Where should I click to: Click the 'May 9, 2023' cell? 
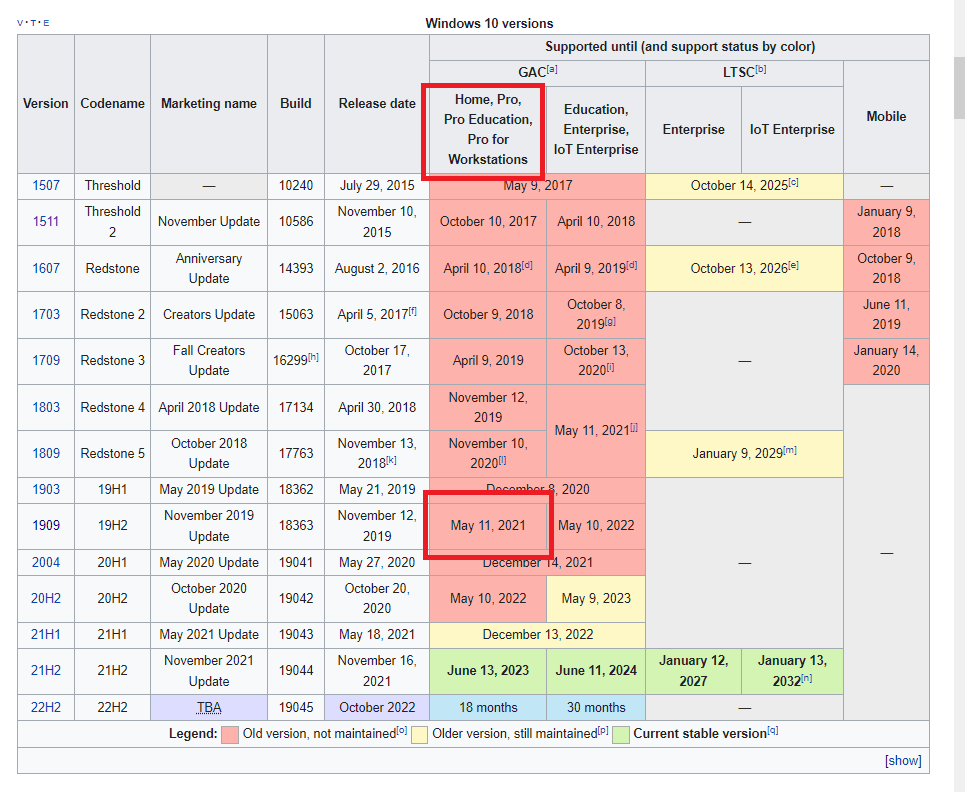pos(596,598)
